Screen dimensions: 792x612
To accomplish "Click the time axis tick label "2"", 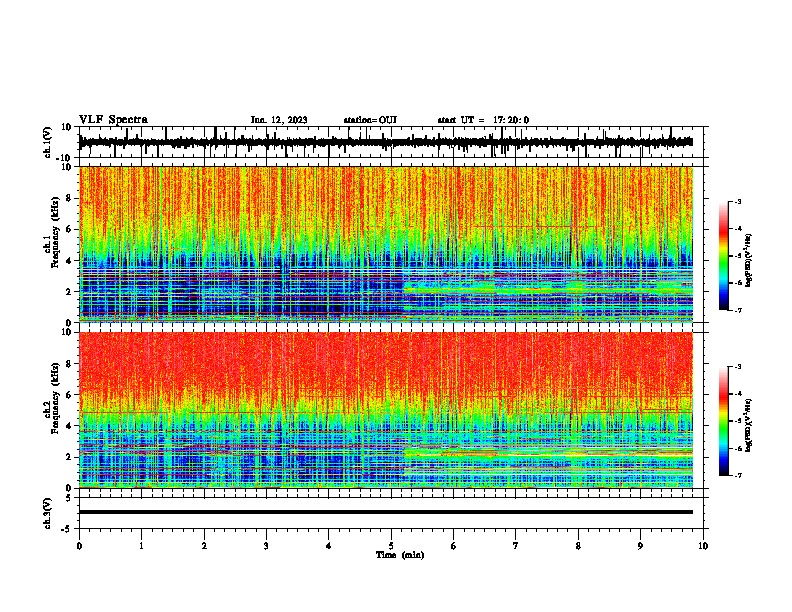I will point(204,546).
